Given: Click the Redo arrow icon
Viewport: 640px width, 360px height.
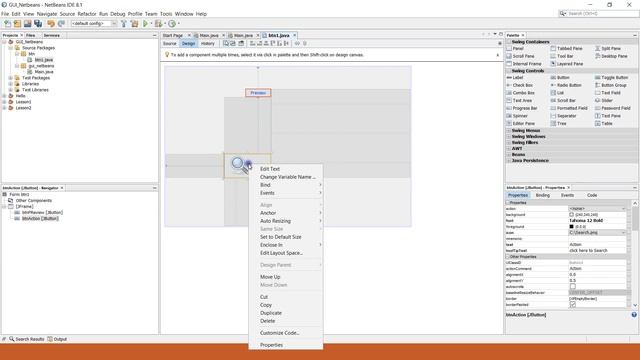Looking at the screenshot, I should pyautogui.click(x=61, y=24).
